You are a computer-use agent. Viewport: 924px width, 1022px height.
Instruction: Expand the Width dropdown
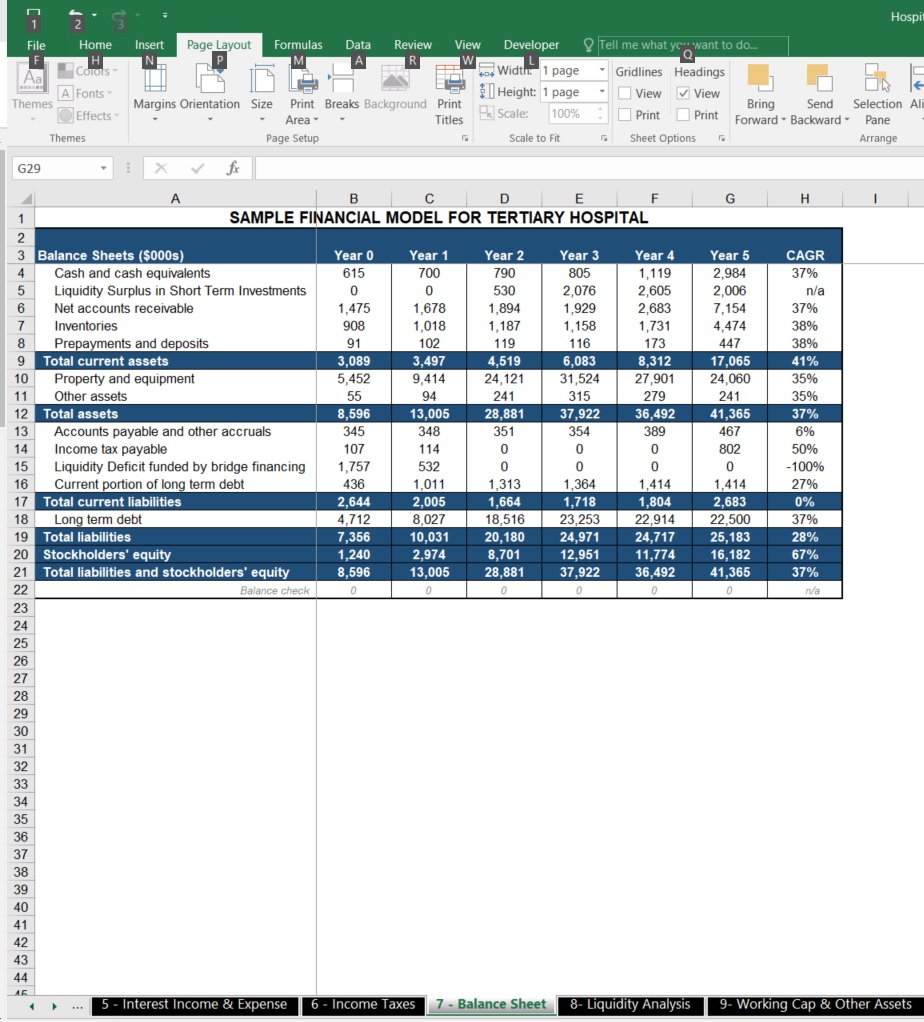(x=601, y=70)
